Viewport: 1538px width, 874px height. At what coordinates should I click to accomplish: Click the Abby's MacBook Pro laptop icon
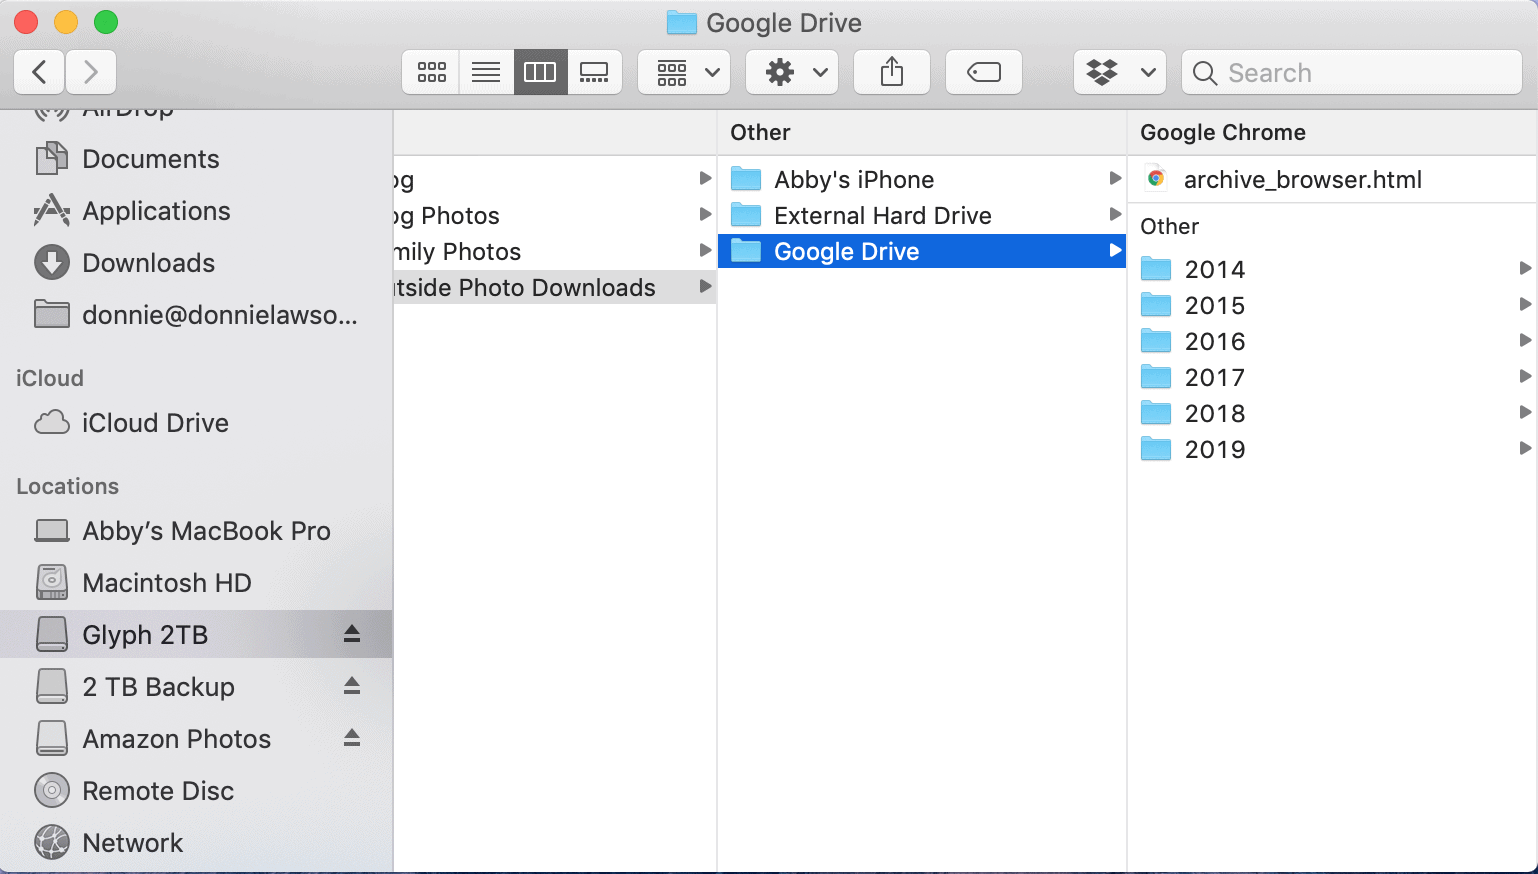coord(52,531)
